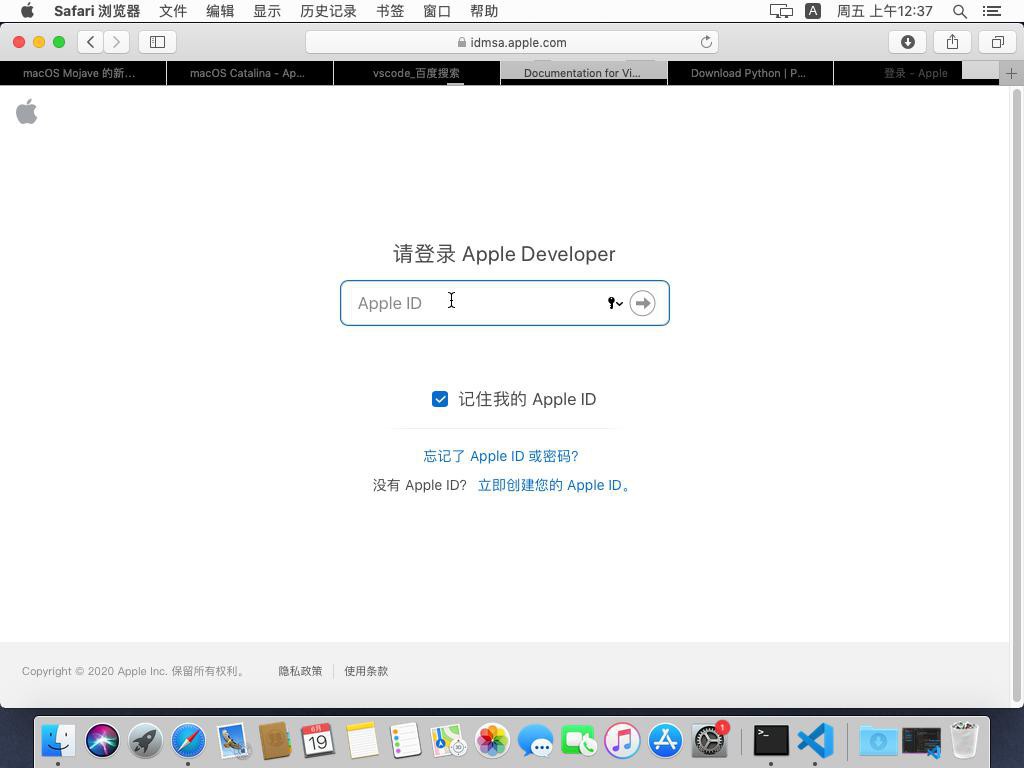1024x768 pixels.
Task: Open Contacts book in Dock
Action: [275, 741]
